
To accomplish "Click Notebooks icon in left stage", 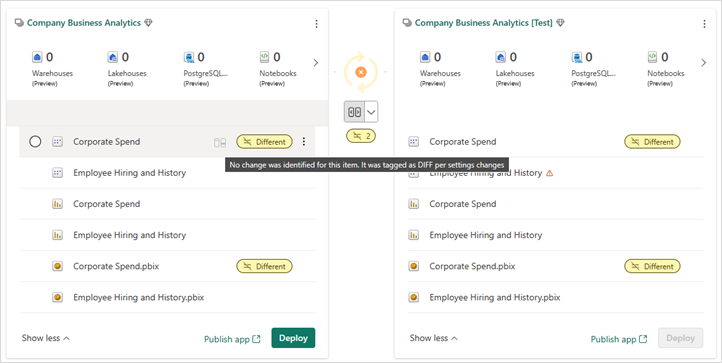I will pos(264,57).
